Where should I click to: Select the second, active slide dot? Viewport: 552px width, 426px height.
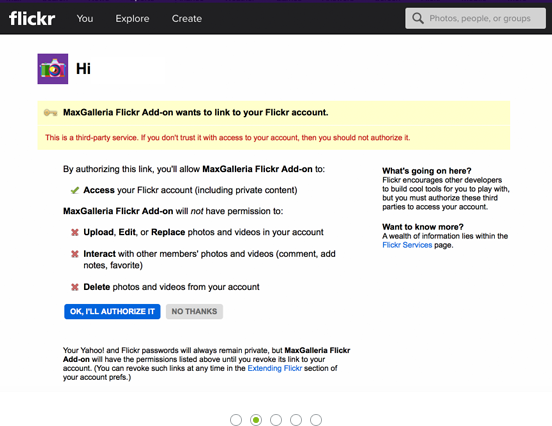click(256, 420)
